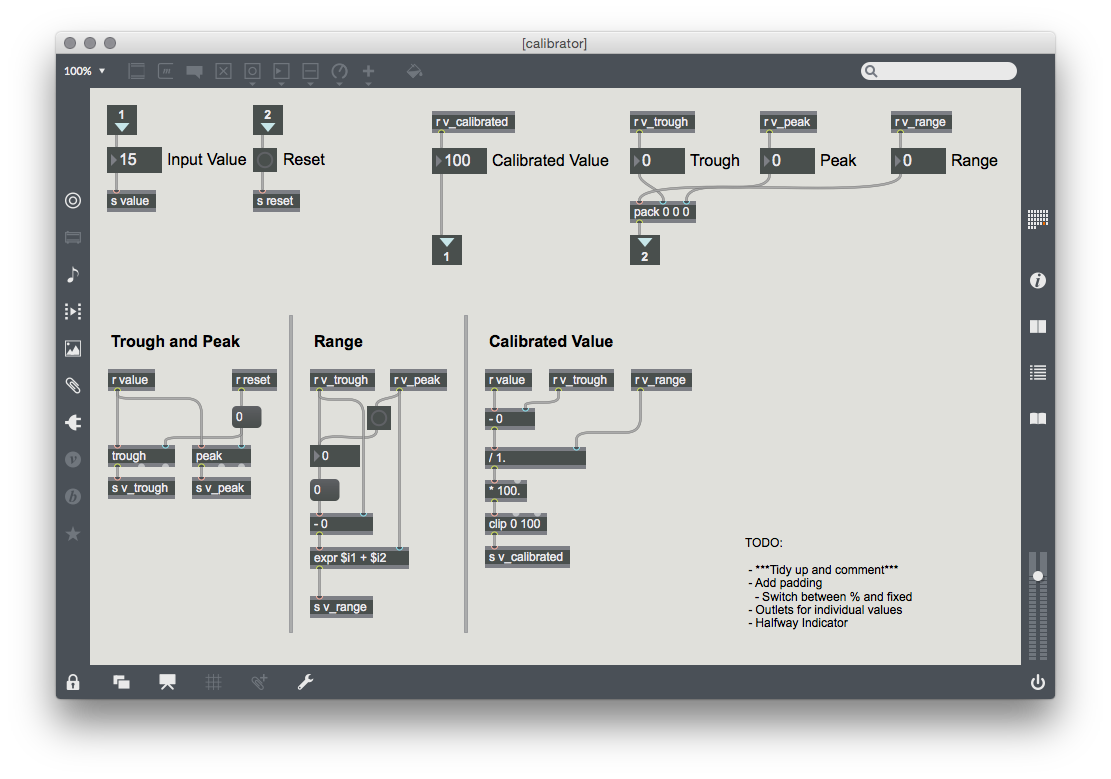Add a comment box from toolbar
The image size is (1111, 779).
(194, 71)
